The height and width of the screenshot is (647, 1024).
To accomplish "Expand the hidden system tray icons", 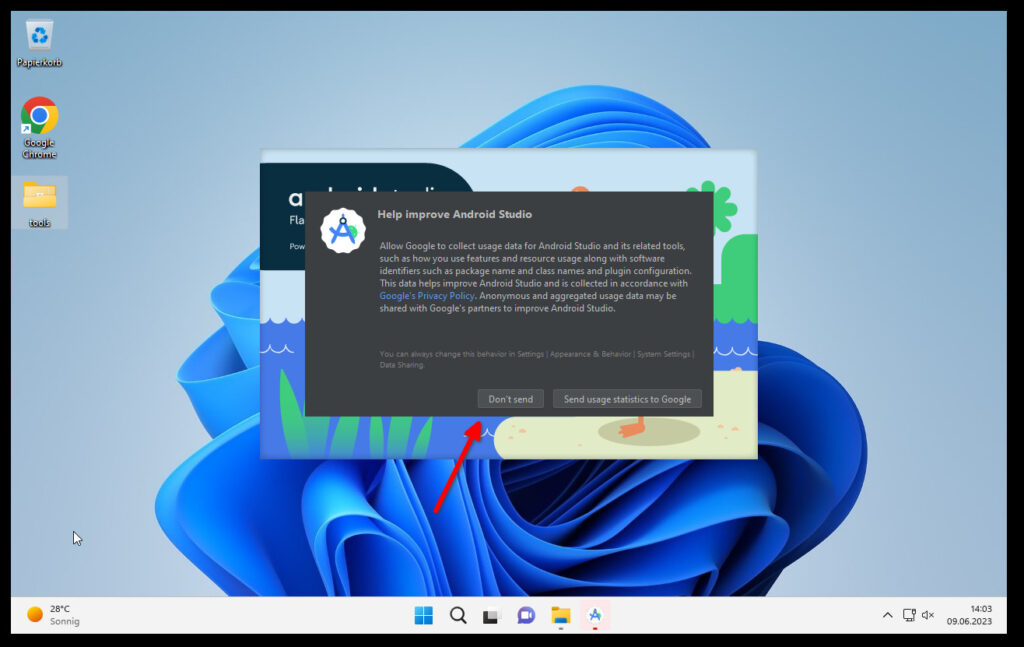I will coord(888,615).
